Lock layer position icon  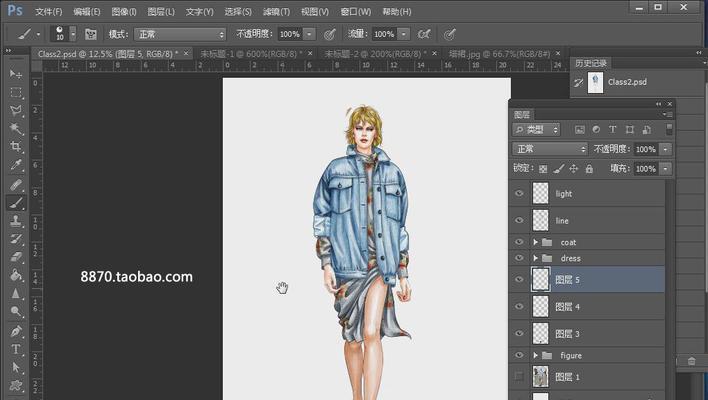(573, 169)
